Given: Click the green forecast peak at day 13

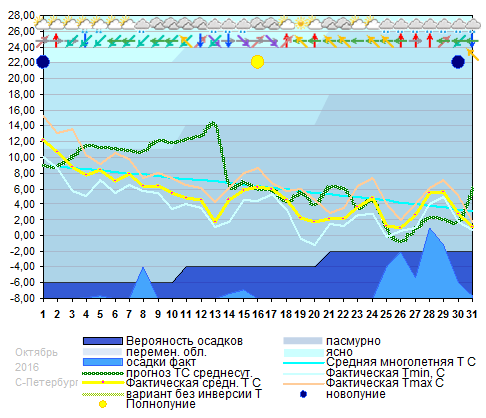Looking at the screenshot, I should [213, 124].
